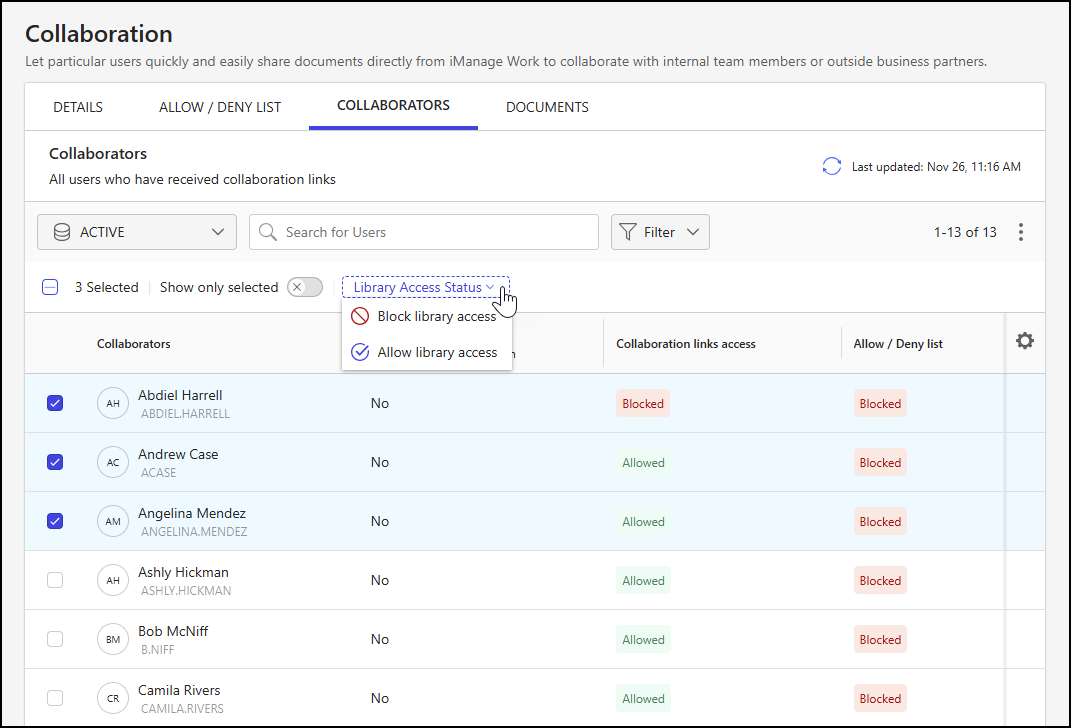Viewport: 1071px width, 728px height.
Task: Toggle the Show only selected switch
Action: (x=304, y=287)
